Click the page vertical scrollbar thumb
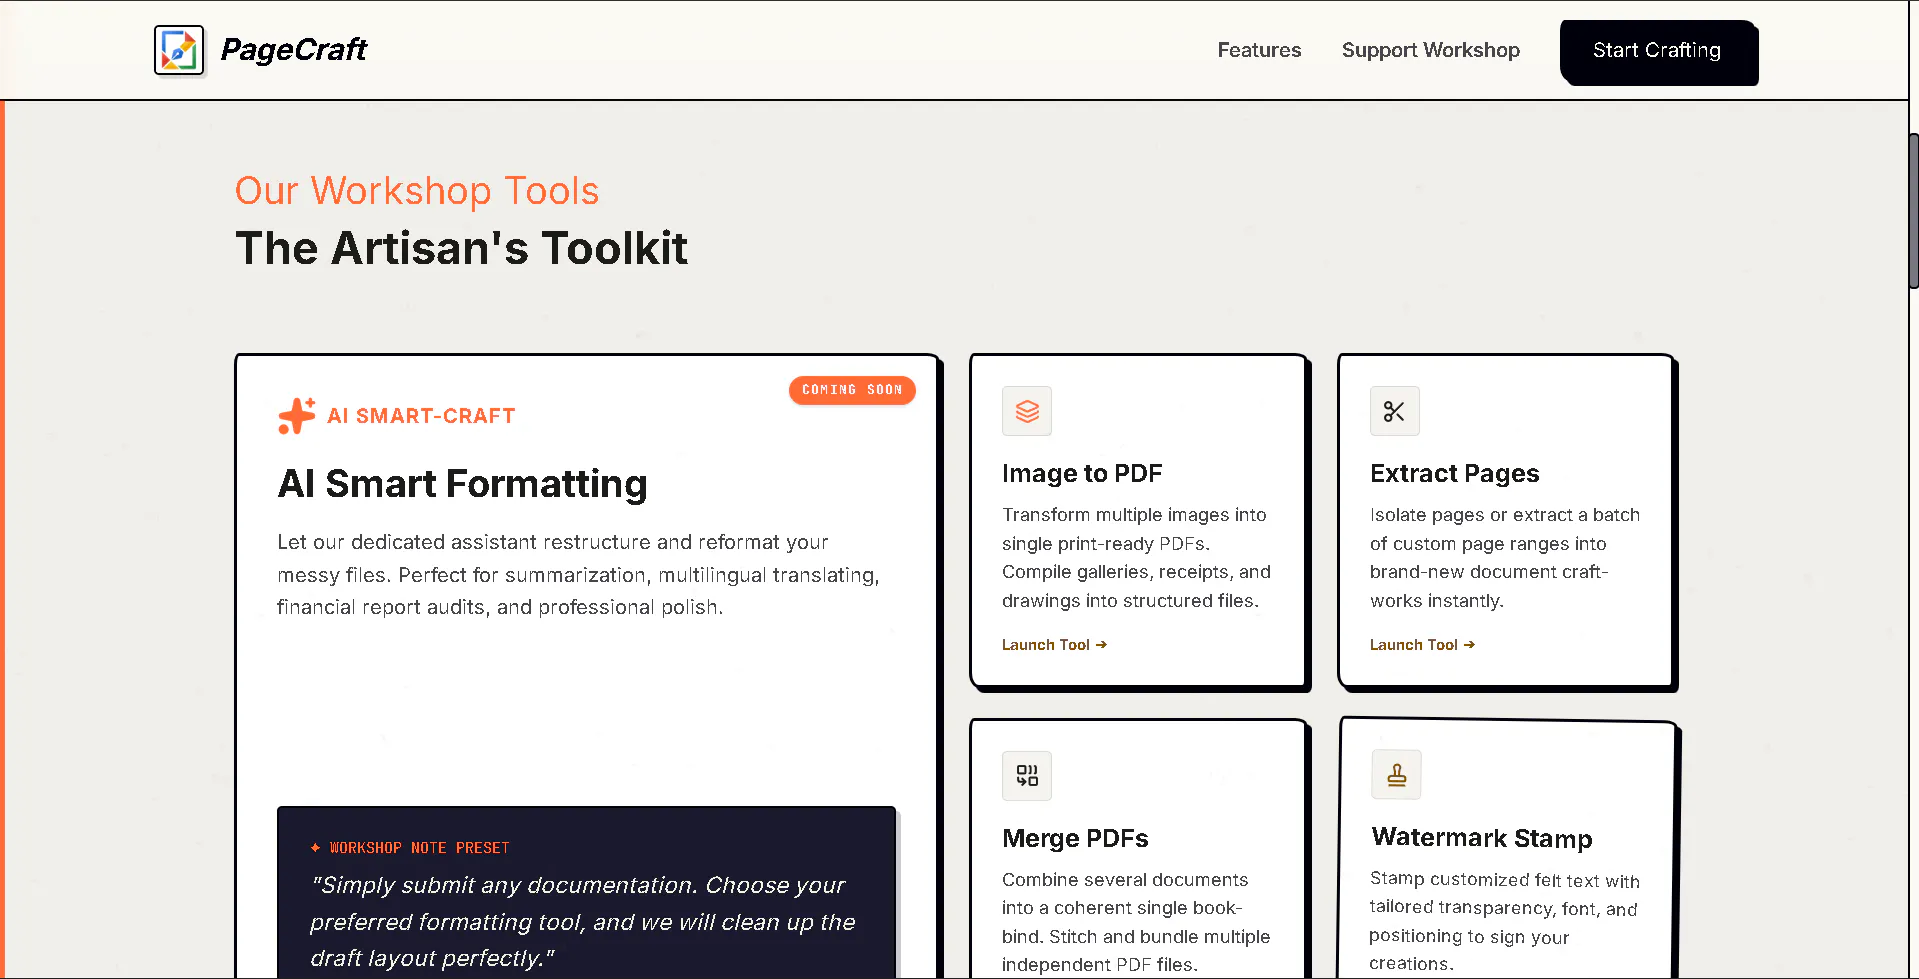Screen dimensions: 1919x979 pos(1913,210)
